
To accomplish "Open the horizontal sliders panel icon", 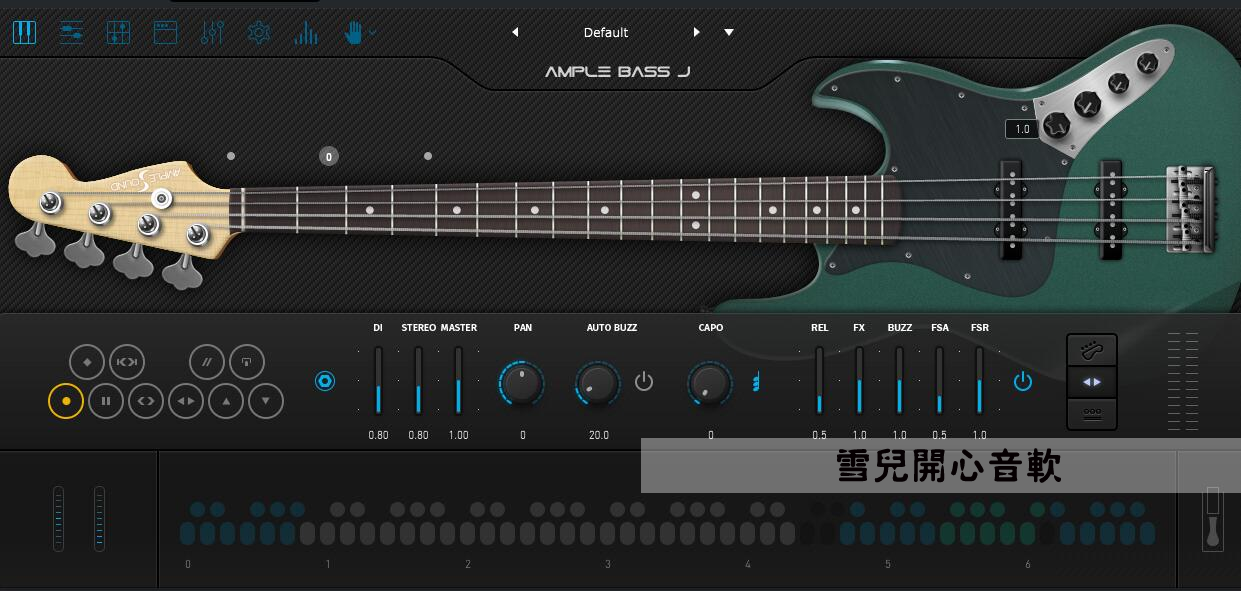I will click(71, 33).
